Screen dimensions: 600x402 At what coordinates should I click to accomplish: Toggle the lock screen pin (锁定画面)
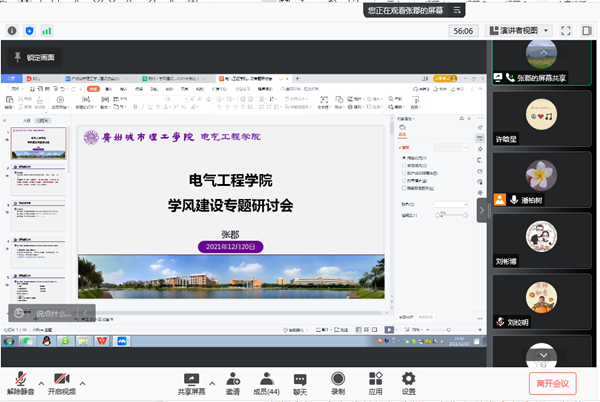tap(18, 57)
